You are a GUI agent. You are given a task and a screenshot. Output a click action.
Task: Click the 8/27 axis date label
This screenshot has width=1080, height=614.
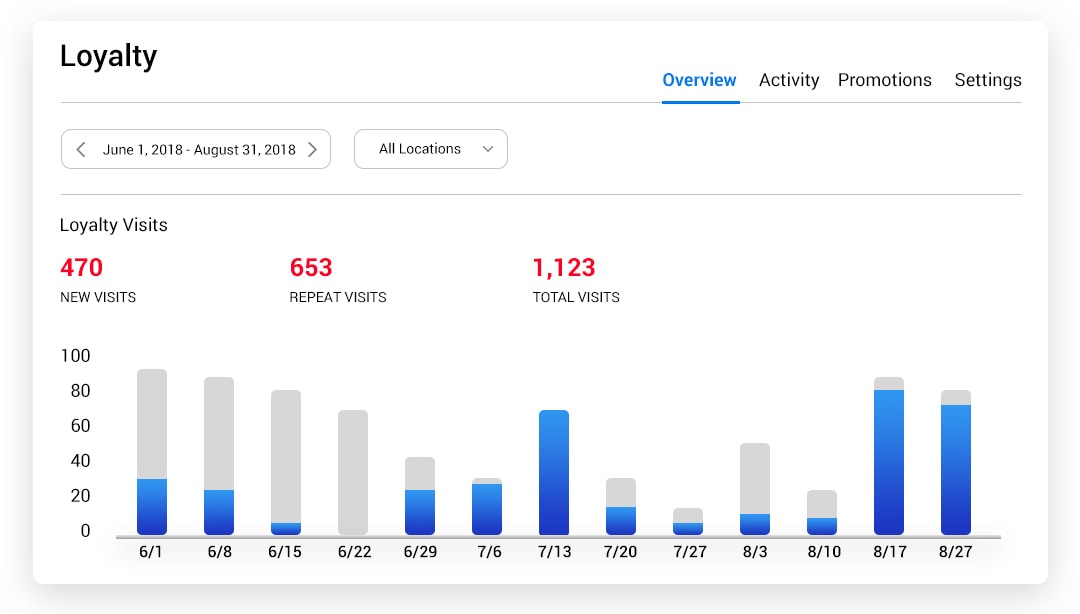(956, 552)
